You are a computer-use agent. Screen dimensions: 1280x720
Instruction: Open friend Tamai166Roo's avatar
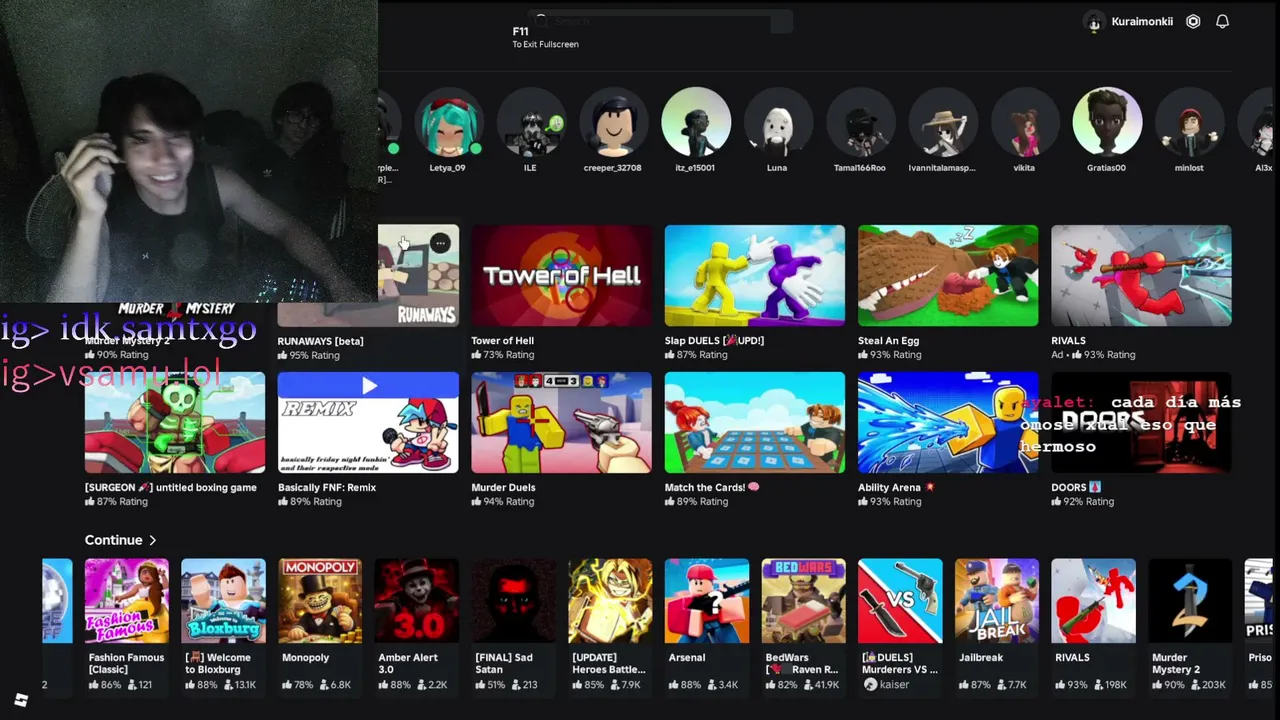pyautogui.click(x=860, y=122)
